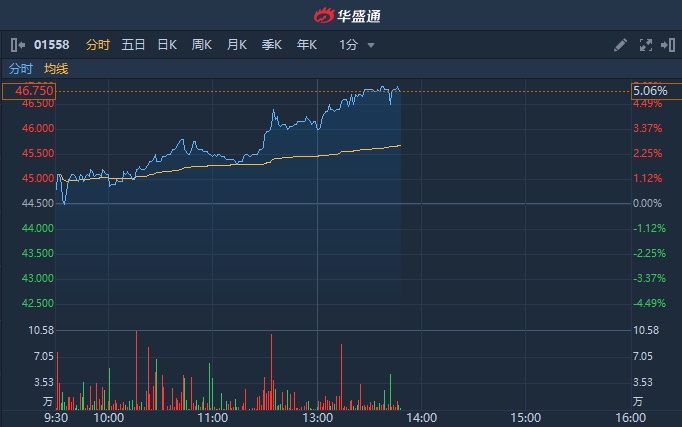
Task: Switch to the 五日 five-day tab
Action: point(133,45)
